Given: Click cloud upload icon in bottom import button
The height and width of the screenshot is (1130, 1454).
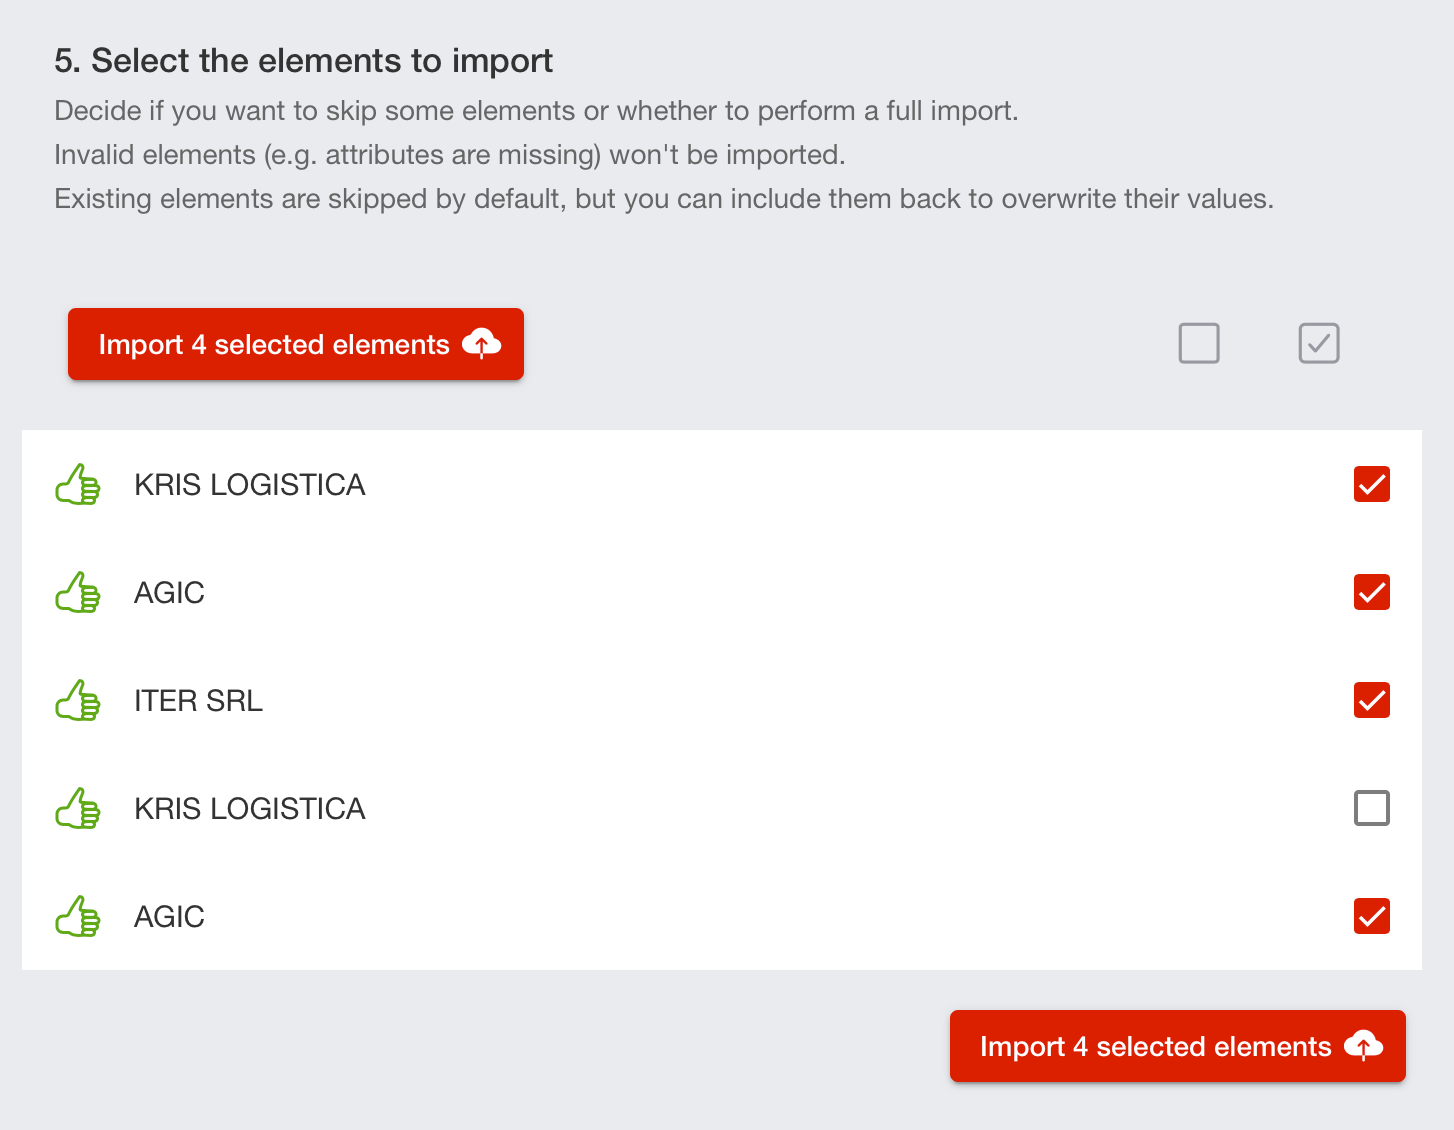Looking at the screenshot, I should coord(1363,1046).
